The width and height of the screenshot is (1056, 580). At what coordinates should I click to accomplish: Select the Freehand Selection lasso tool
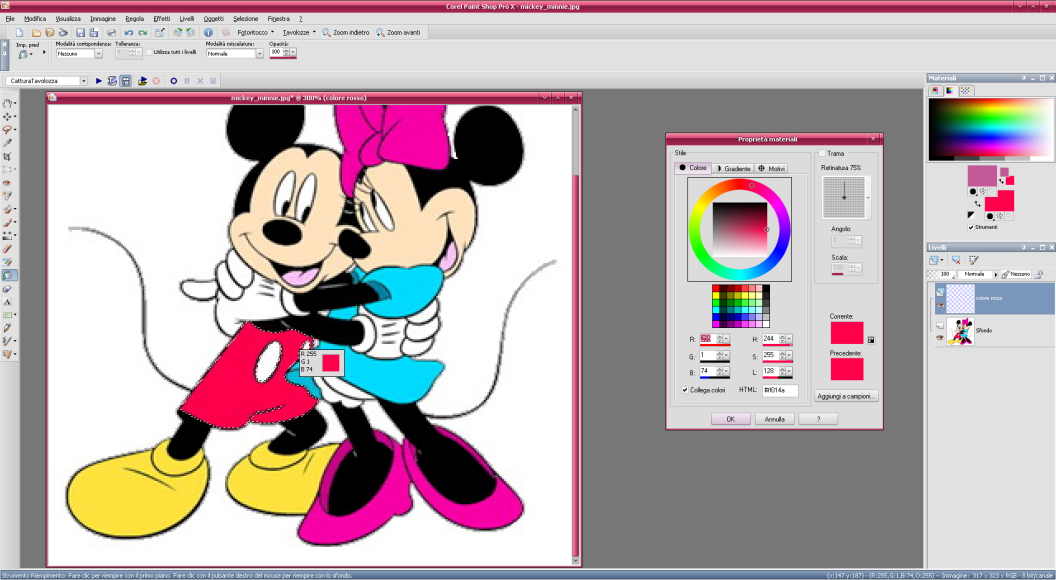7,129
